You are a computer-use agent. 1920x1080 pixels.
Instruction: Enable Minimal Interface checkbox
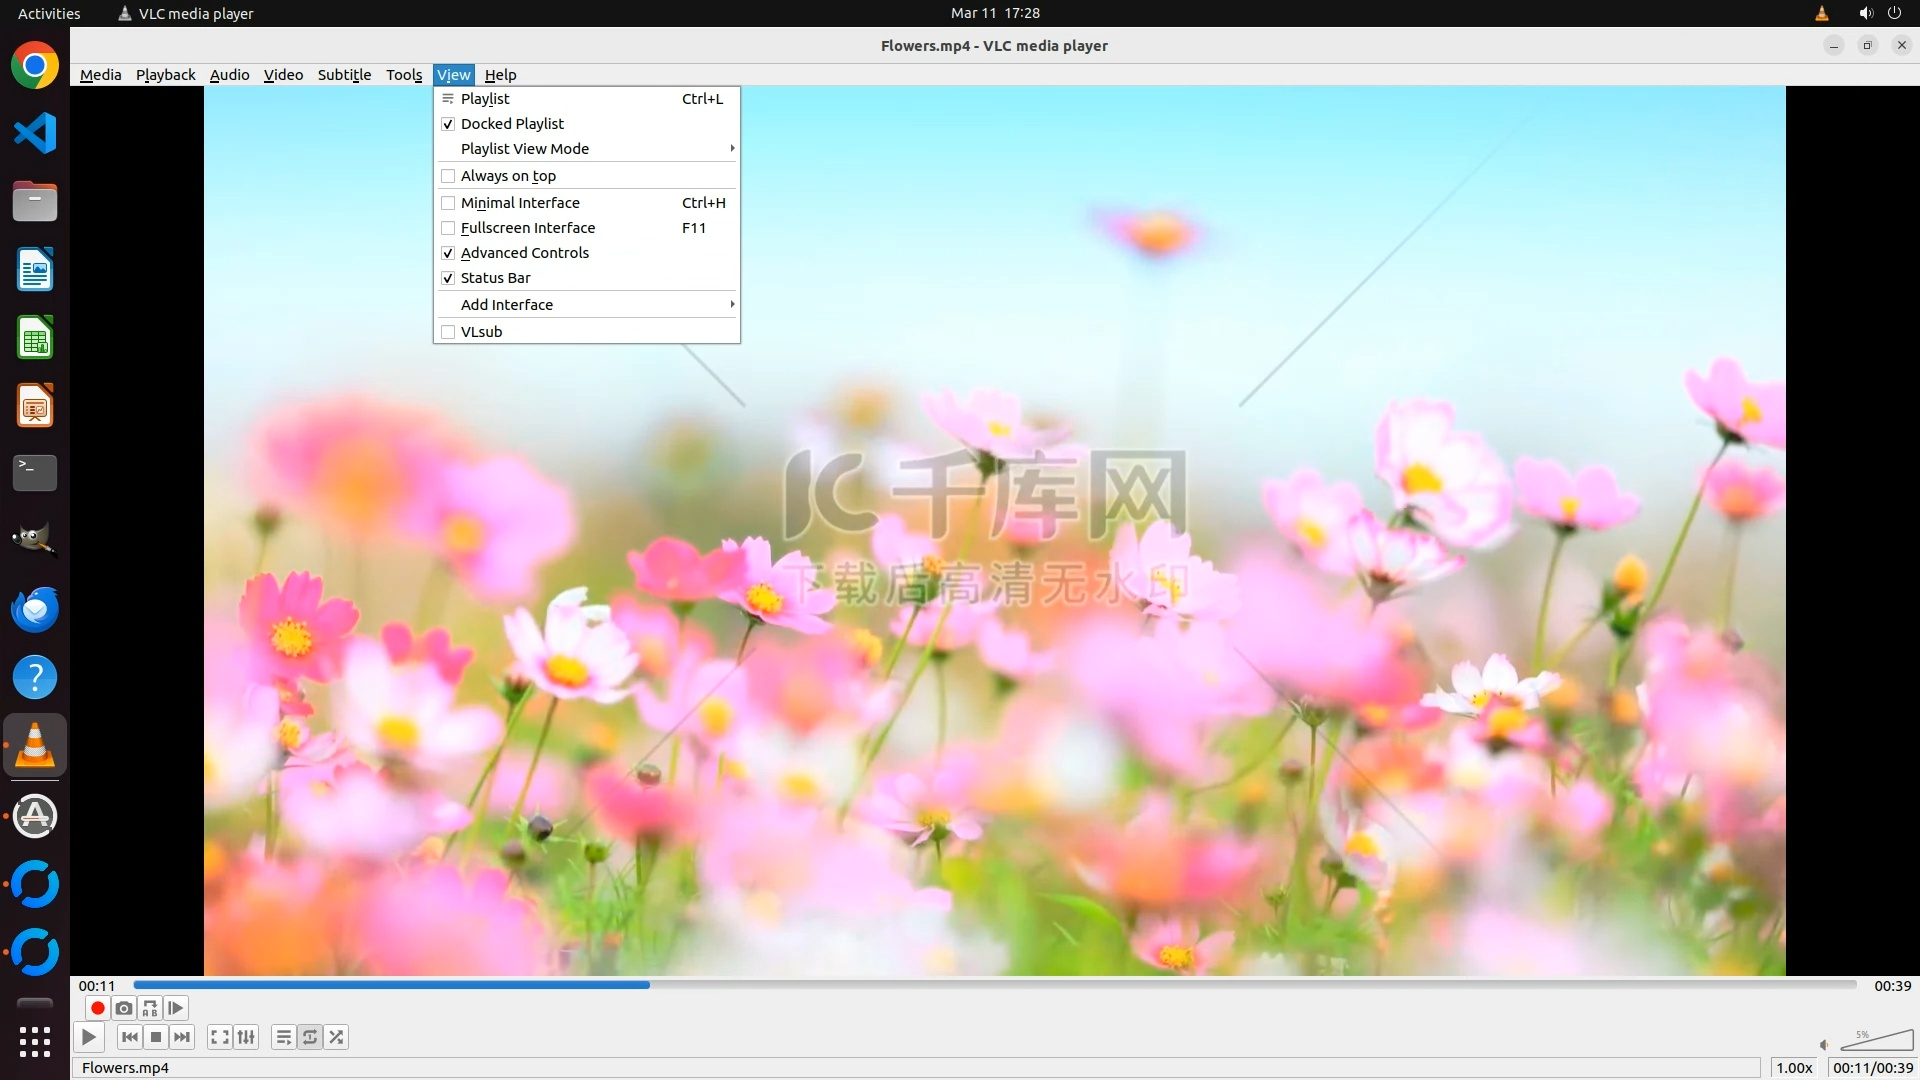tap(520, 203)
